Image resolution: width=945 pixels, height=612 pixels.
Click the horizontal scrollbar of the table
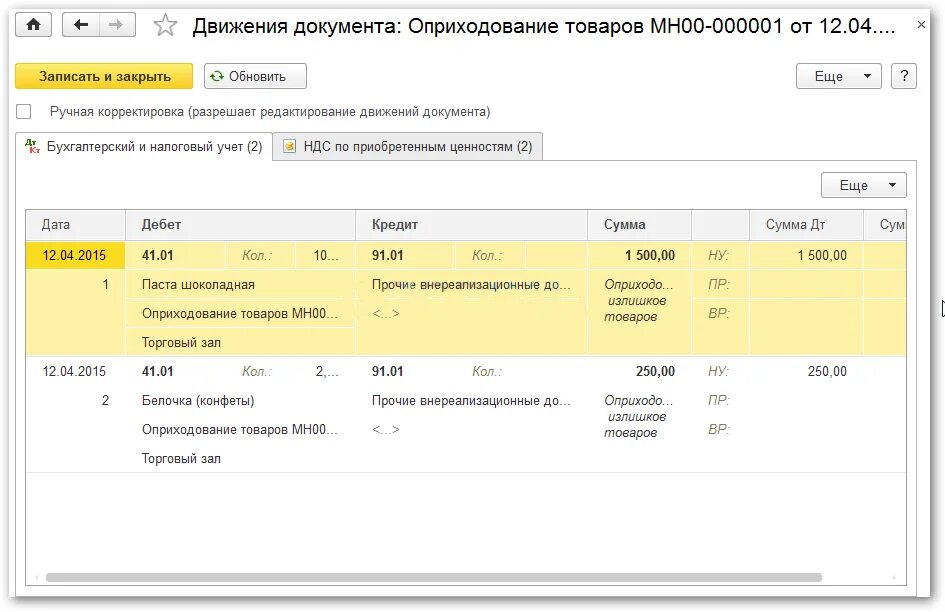click(x=434, y=578)
